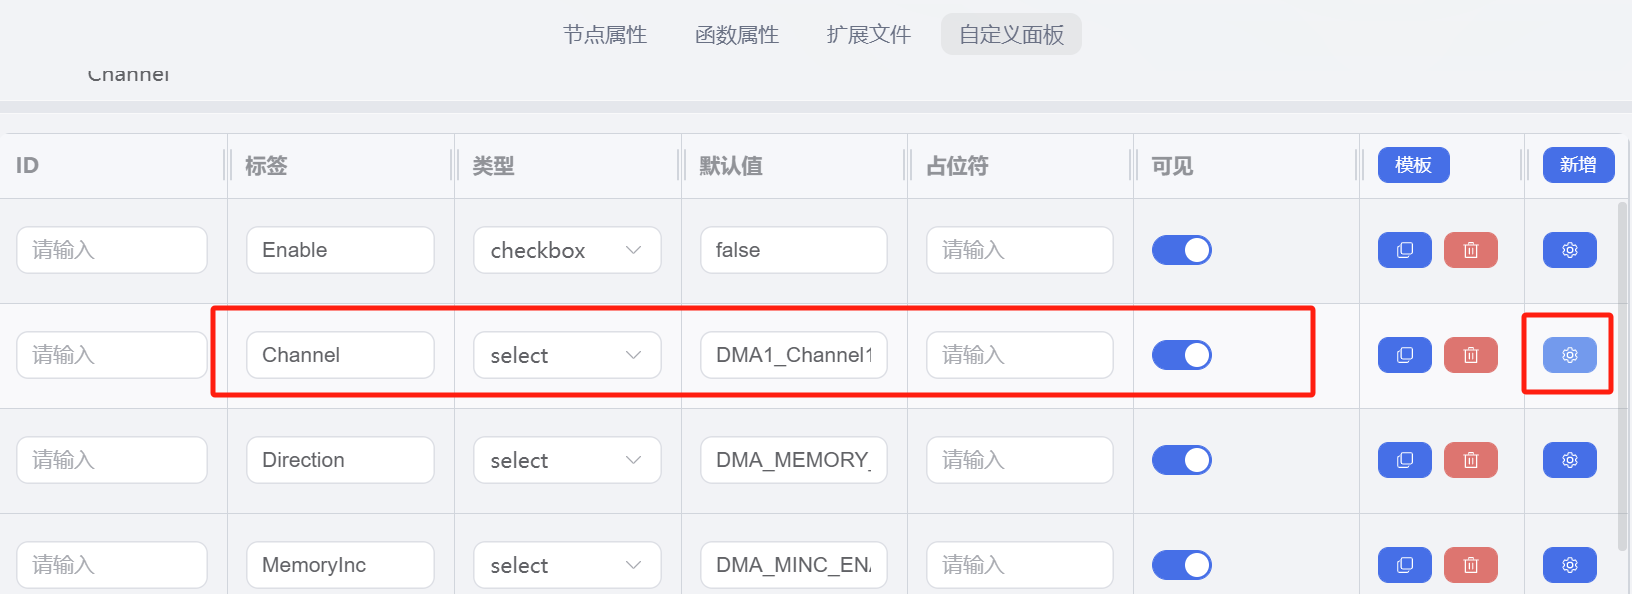Toggle visibility switch for Channel row
Screen dimensions: 1632x594
pyautogui.click(x=1182, y=355)
